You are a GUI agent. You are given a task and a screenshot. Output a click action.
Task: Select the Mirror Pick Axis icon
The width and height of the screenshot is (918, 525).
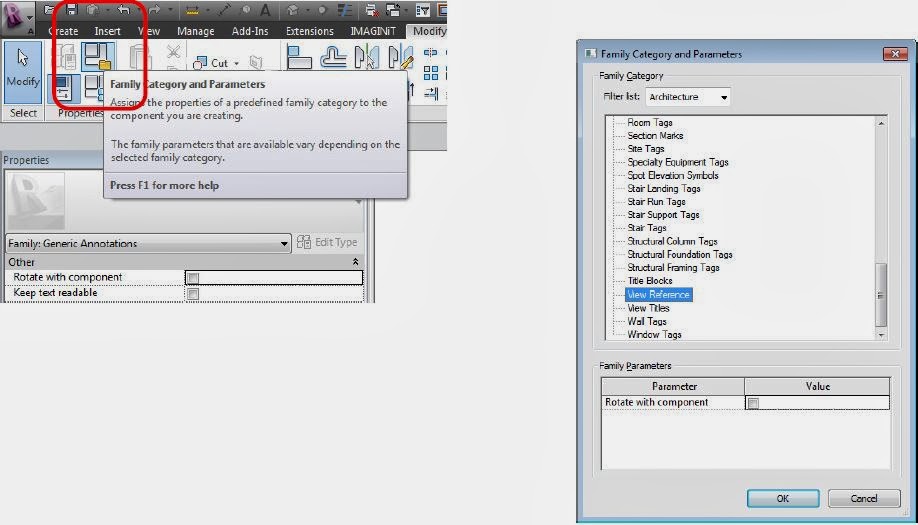tap(366, 57)
